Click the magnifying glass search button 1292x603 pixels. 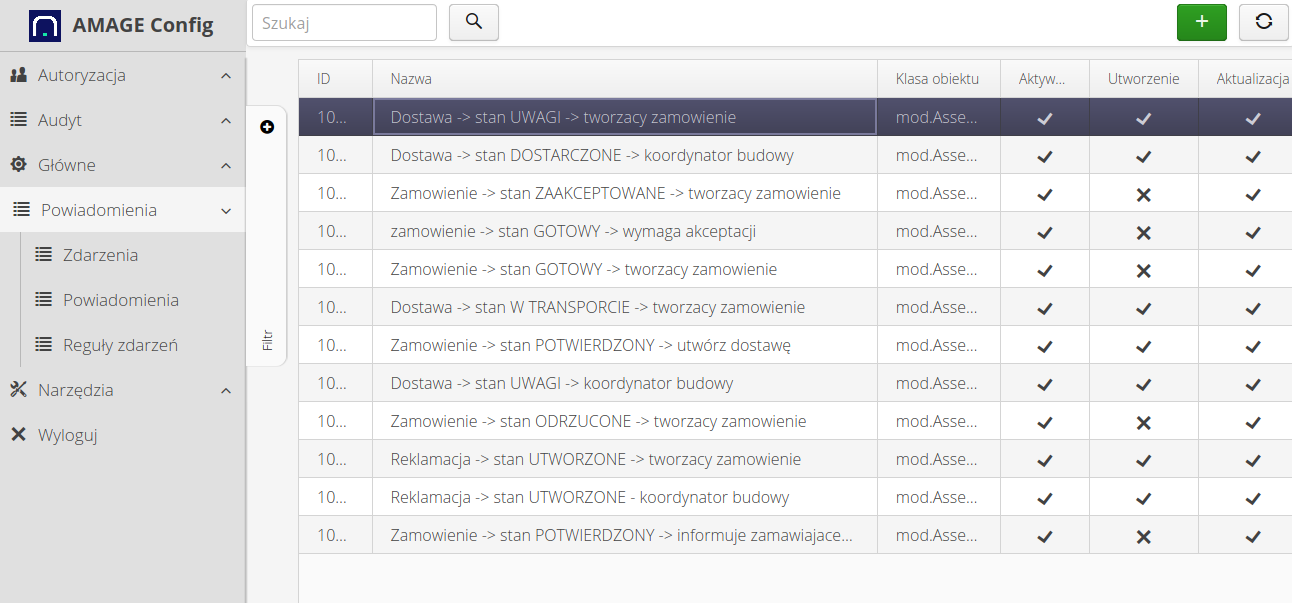pos(474,22)
